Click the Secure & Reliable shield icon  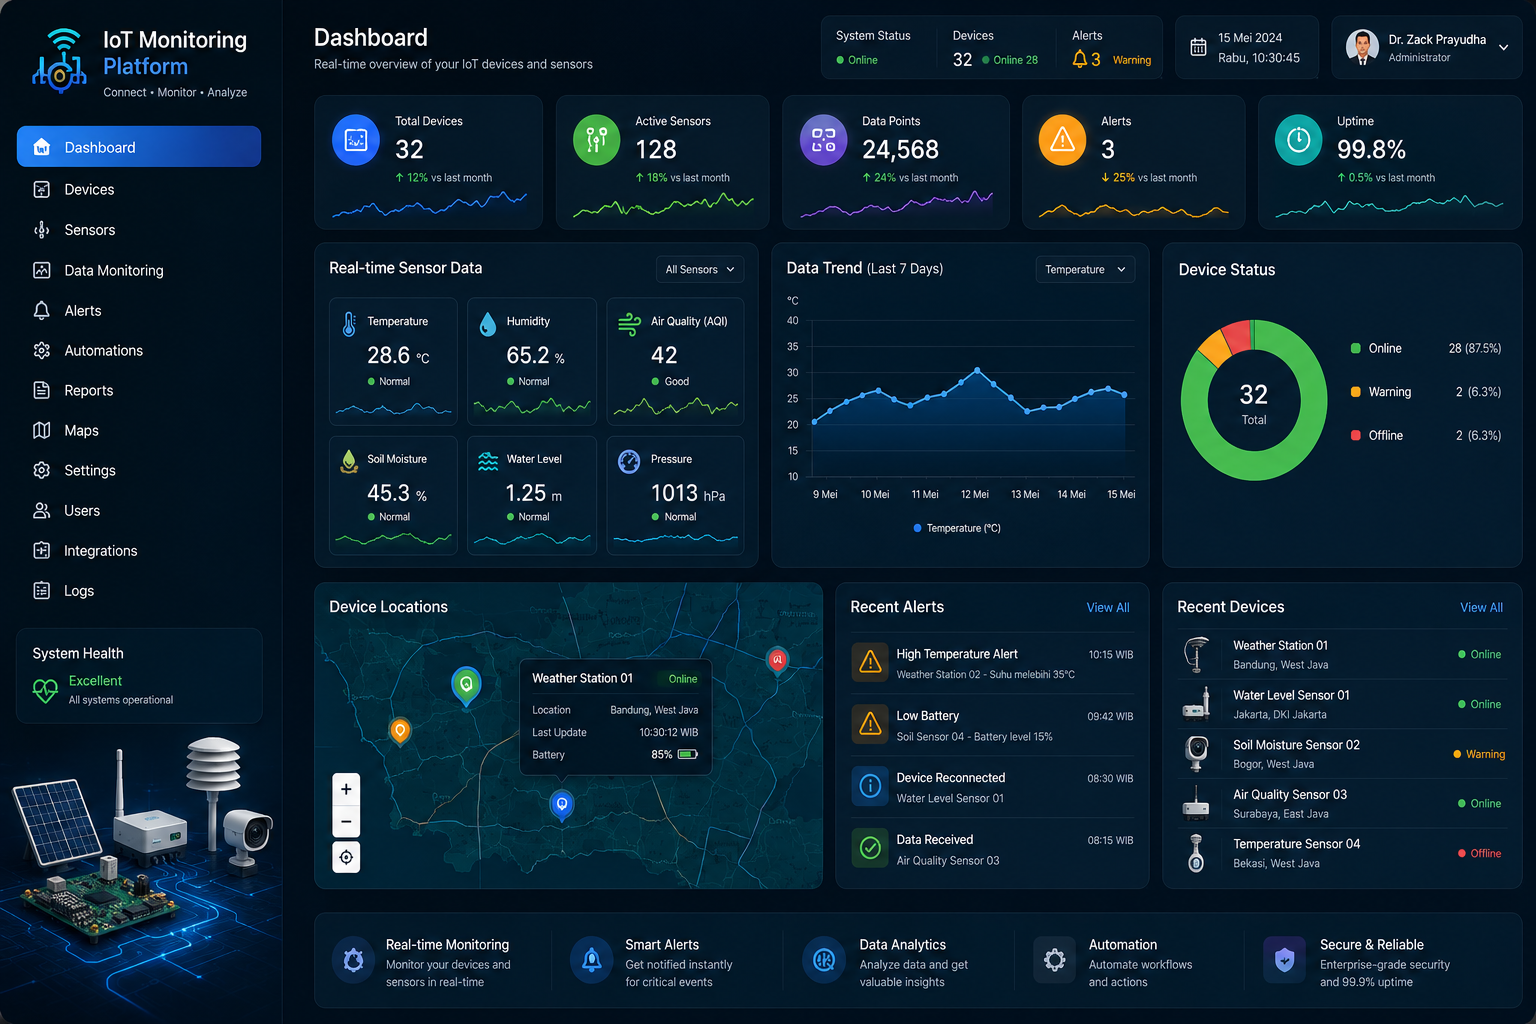(1285, 961)
